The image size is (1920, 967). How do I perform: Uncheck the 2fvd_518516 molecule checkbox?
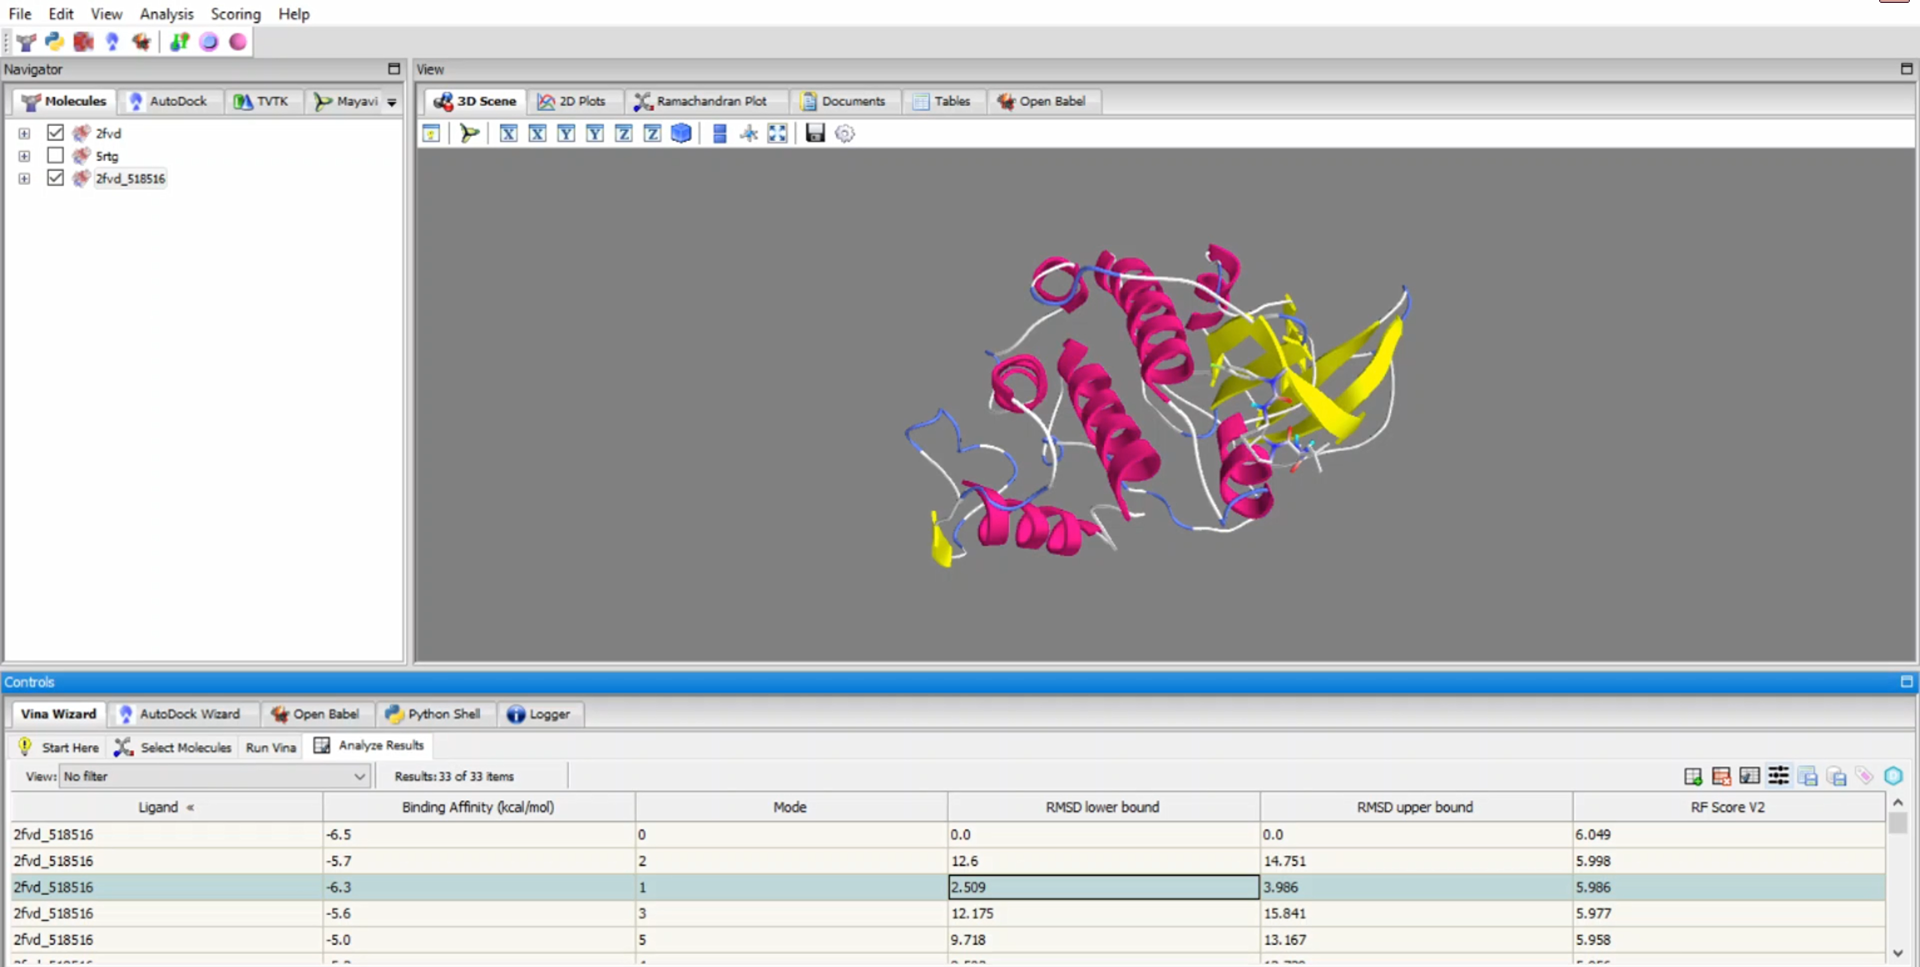click(x=55, y=178)
